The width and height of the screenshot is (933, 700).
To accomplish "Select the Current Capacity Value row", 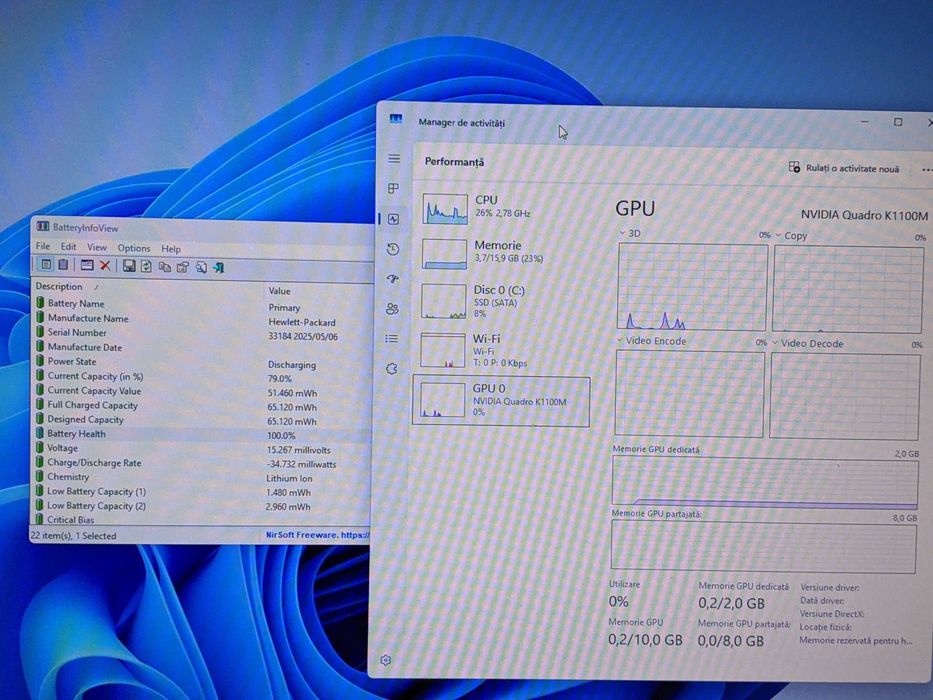I will click(x=202, y=391).
